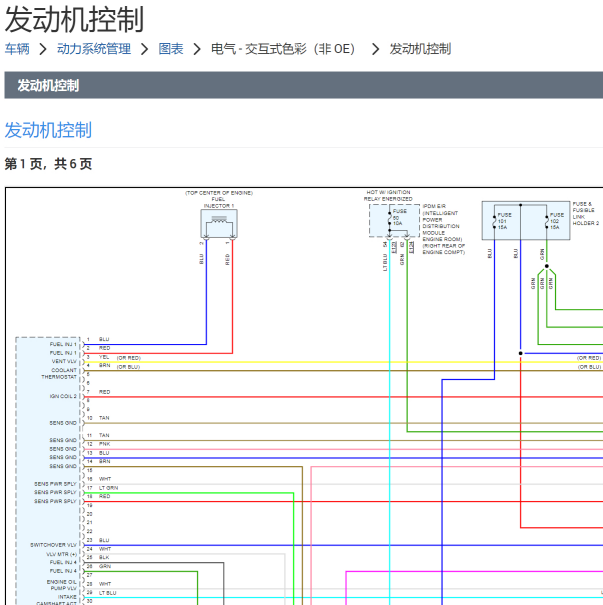Click the BRN wire label at pin 14
This screenshot has height=605, width=603.
coord(104,461)
